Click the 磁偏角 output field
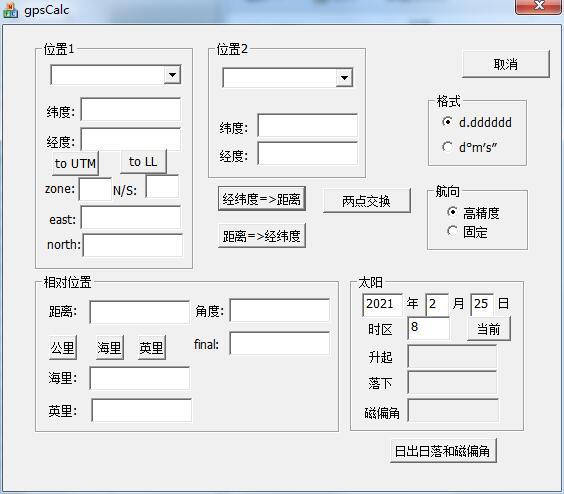Screen dimensions: 564x494 pyautogui.click(x=453, y=410)
